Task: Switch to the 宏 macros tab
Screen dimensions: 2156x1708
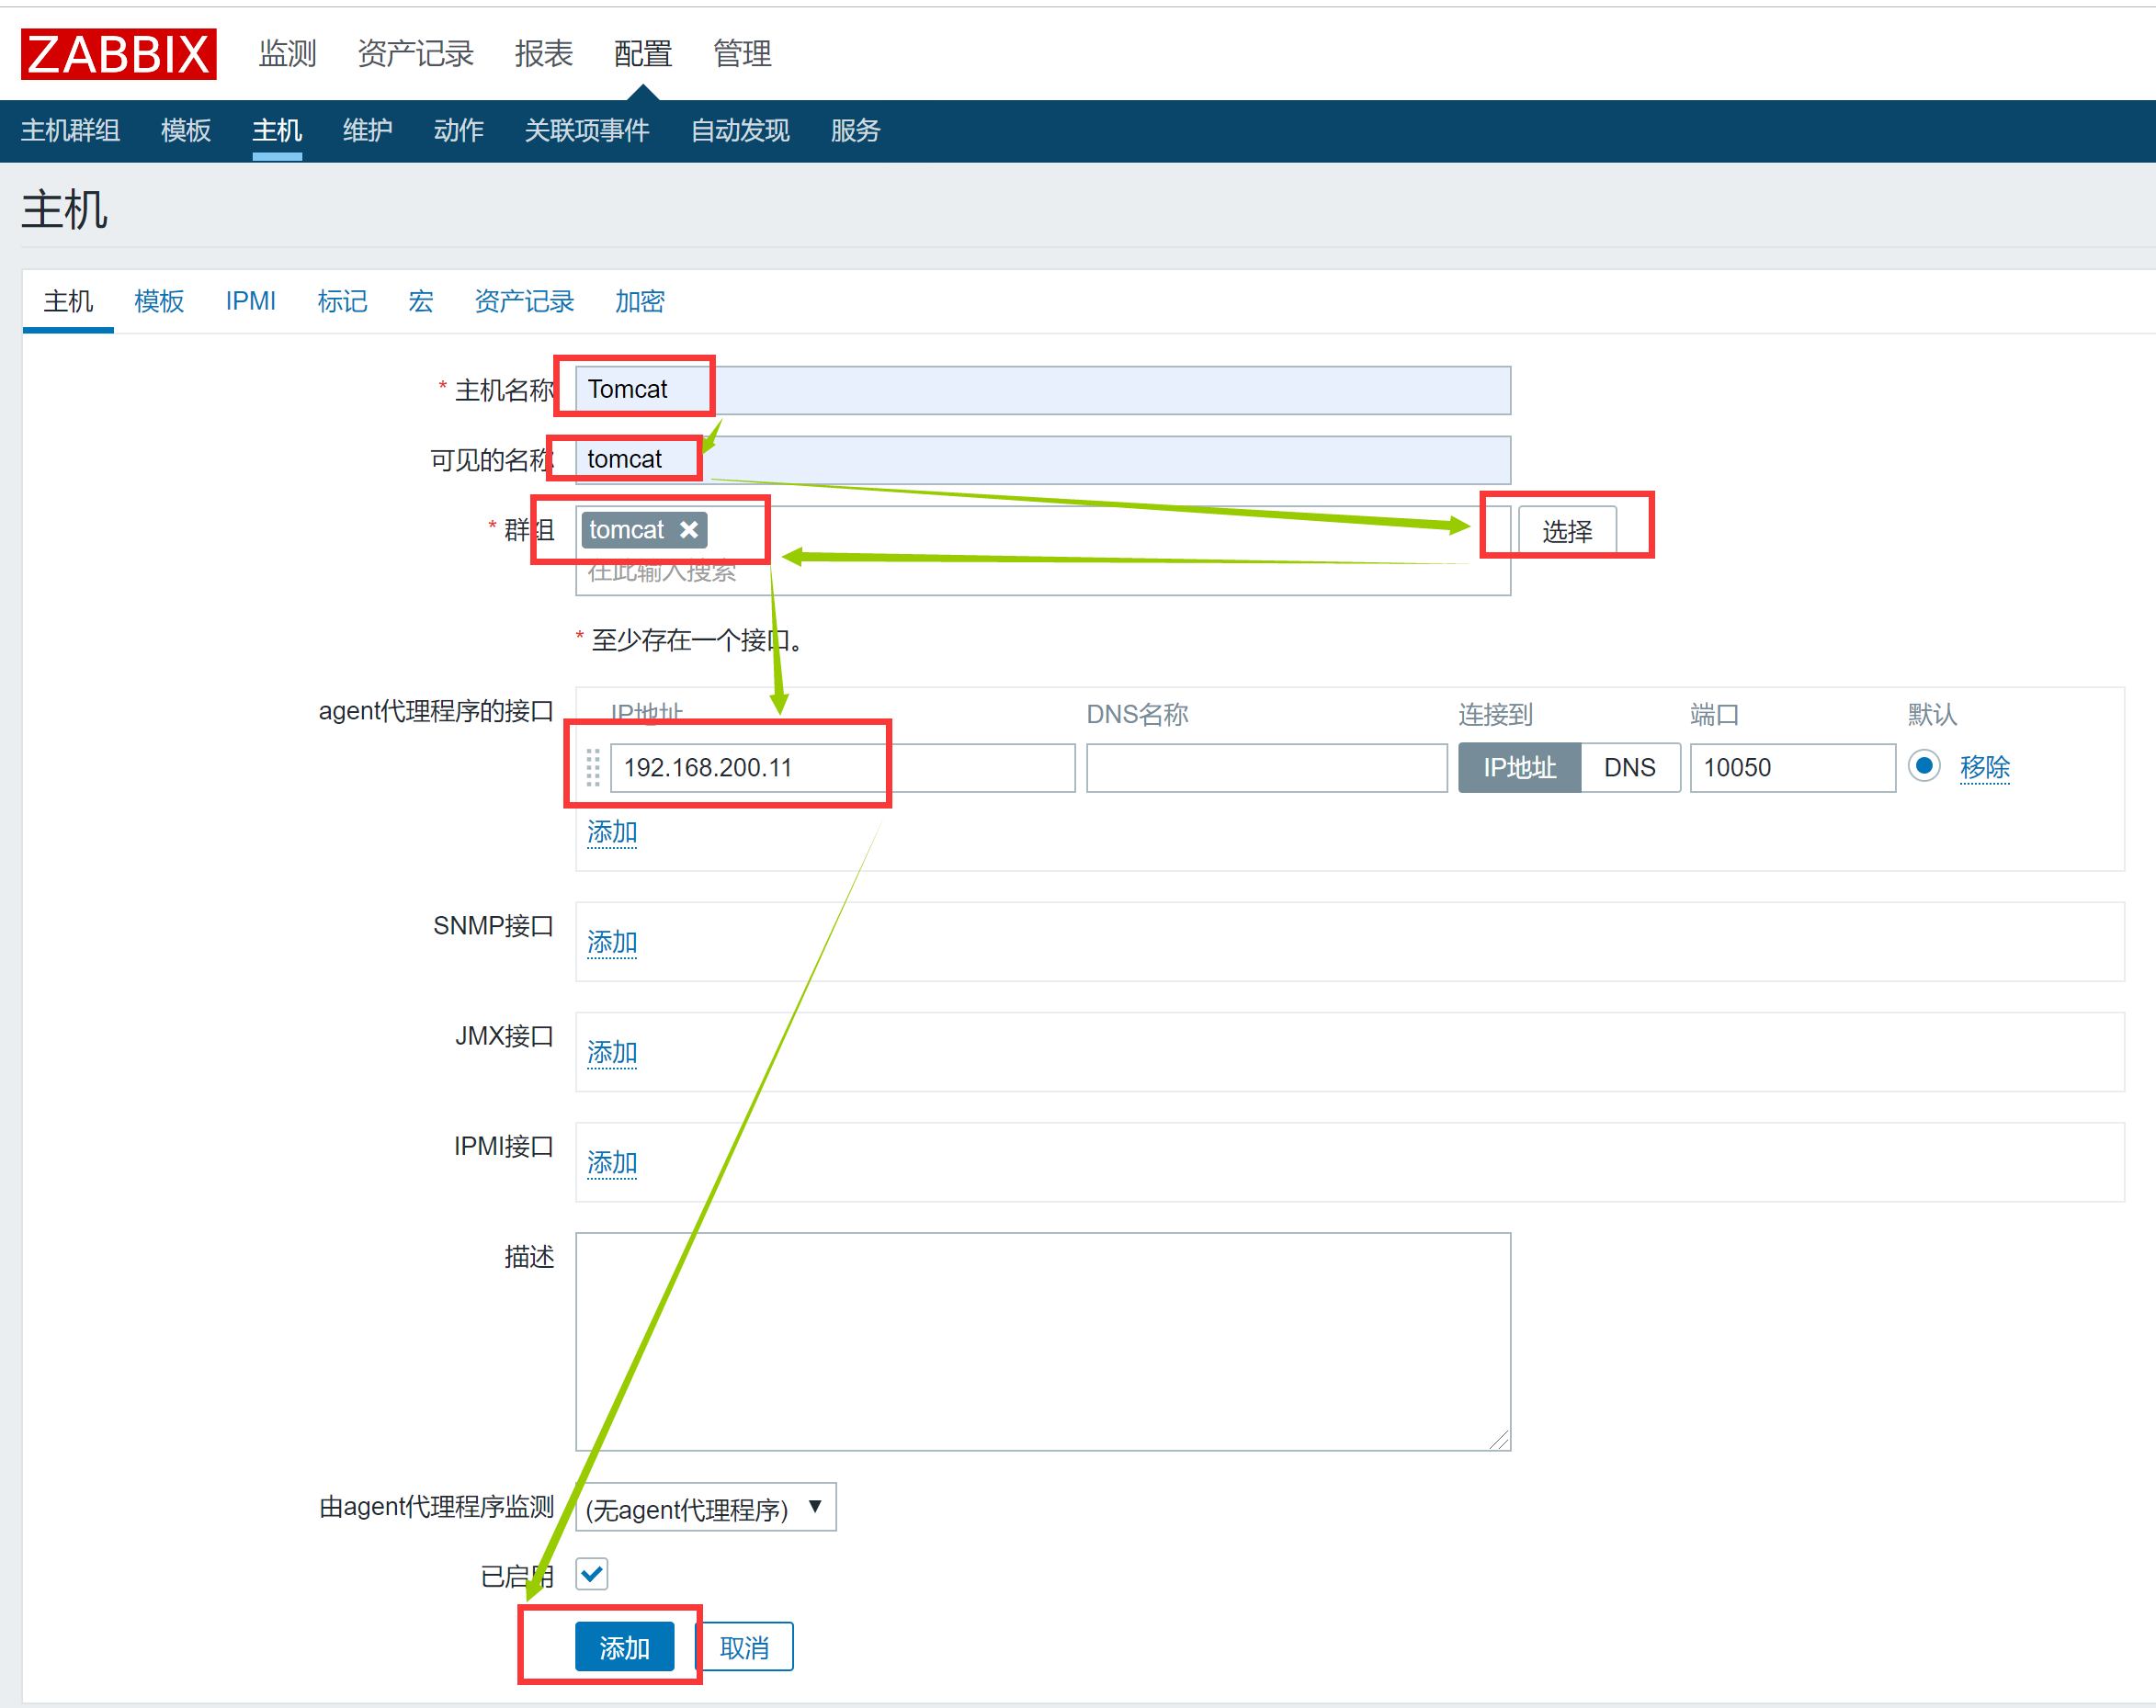Action: coord(421,301)
